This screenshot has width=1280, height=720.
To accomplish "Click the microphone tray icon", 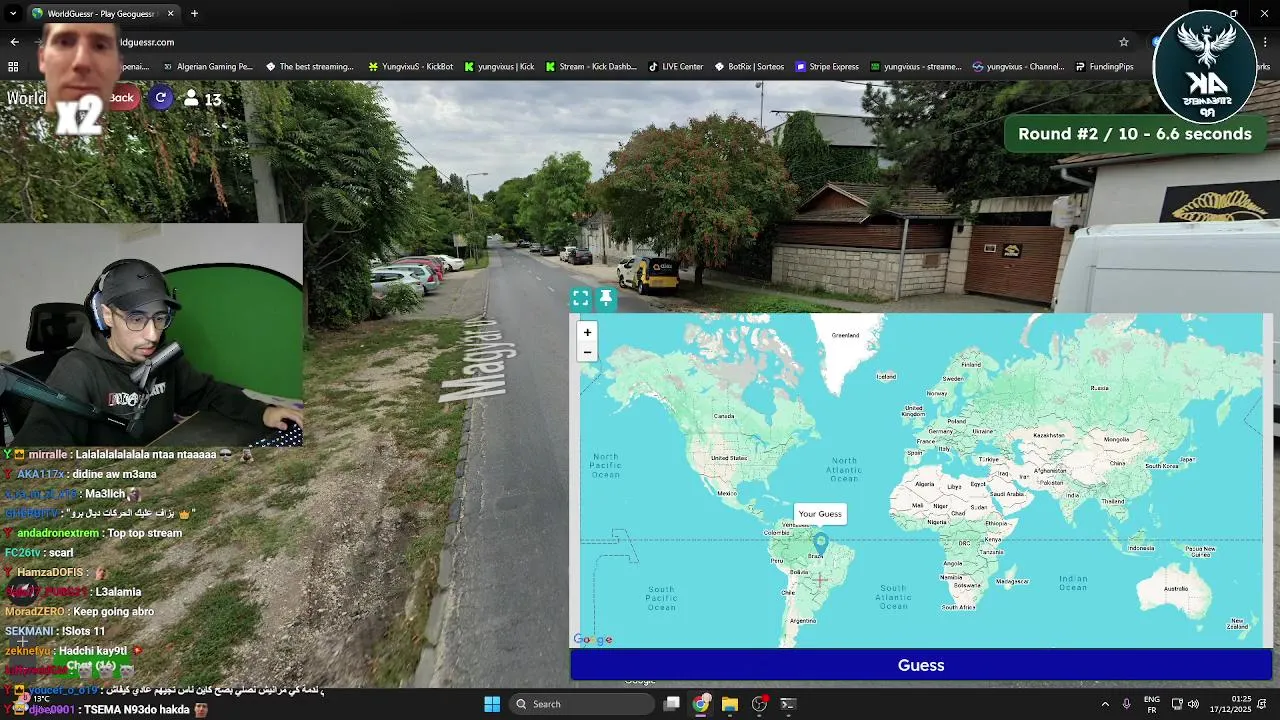I will point(1127,704).
